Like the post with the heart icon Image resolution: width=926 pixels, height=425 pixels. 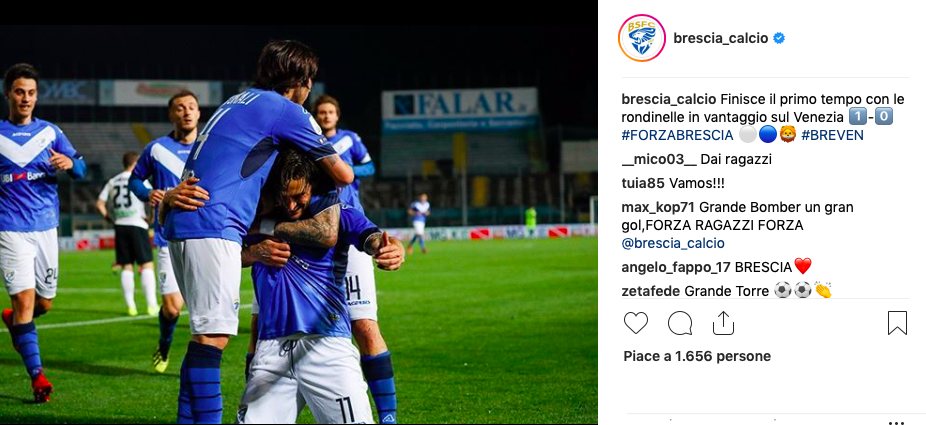636,323
